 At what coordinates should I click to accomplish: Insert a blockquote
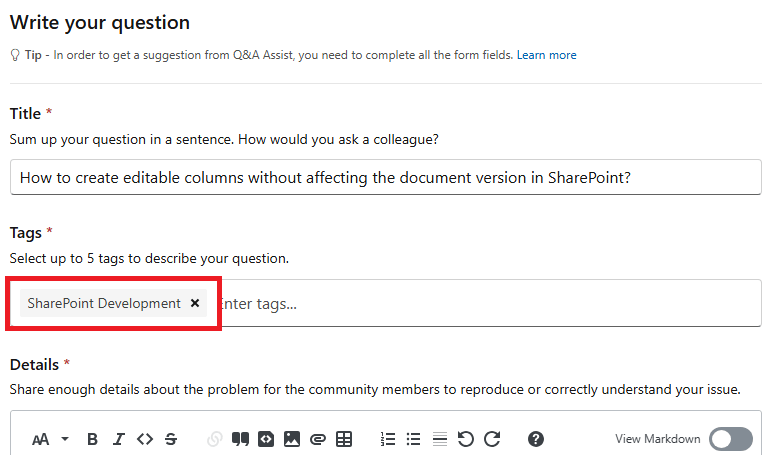pos(240,439)
